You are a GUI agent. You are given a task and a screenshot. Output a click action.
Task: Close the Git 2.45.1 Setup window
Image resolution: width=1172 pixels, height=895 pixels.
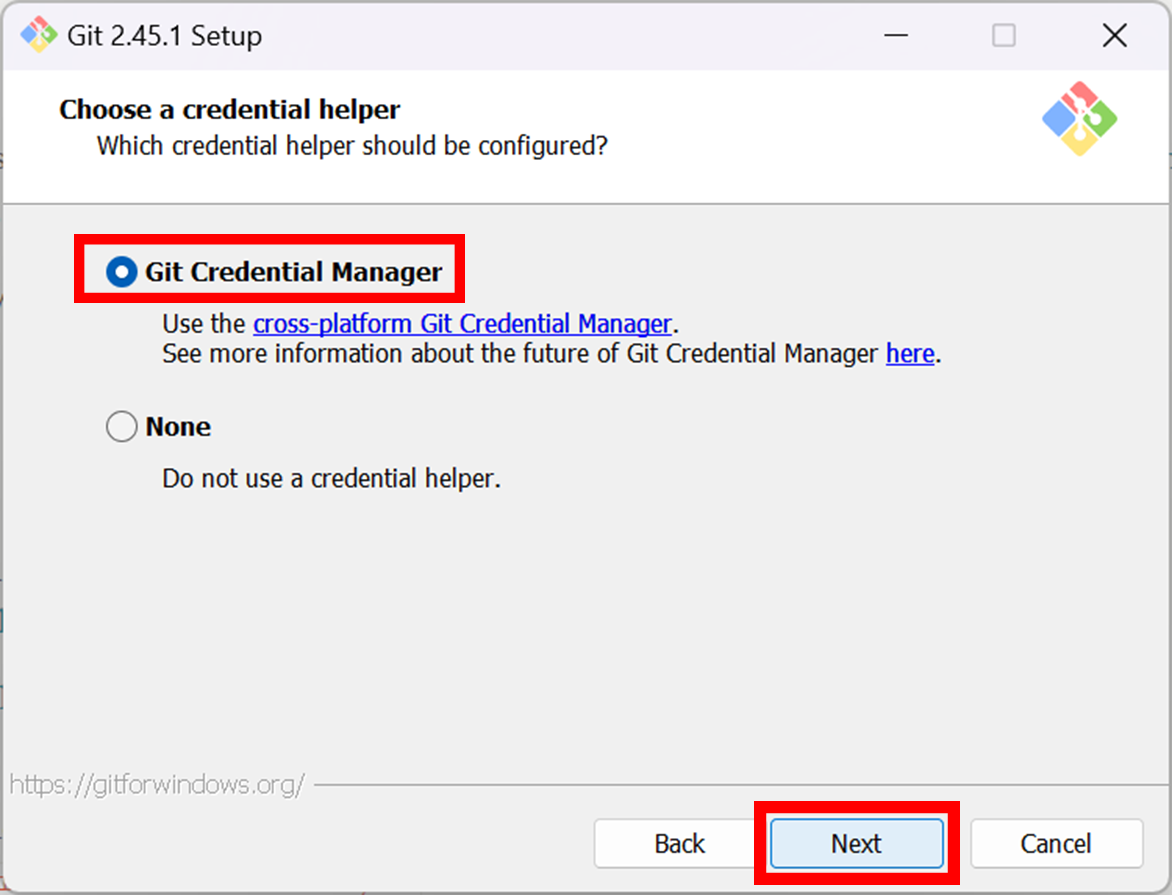click(x=1114, y=35)
